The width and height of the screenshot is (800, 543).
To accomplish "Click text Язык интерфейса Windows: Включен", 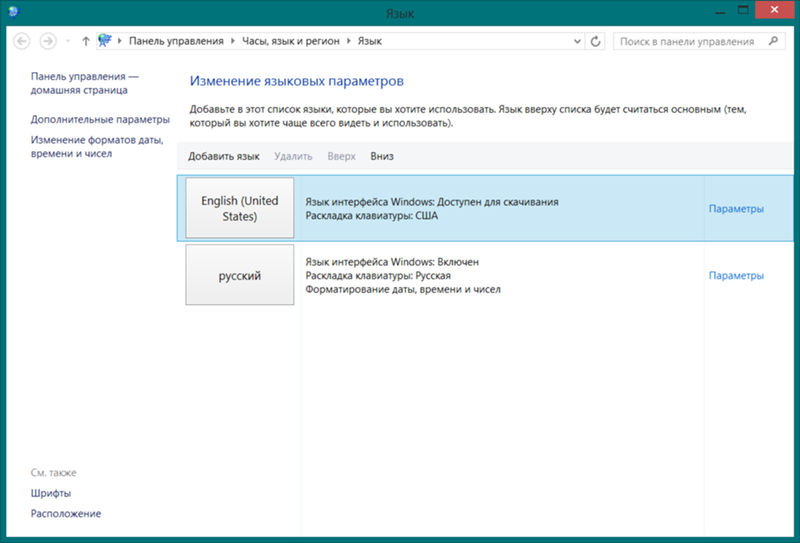I will [392, 262].
